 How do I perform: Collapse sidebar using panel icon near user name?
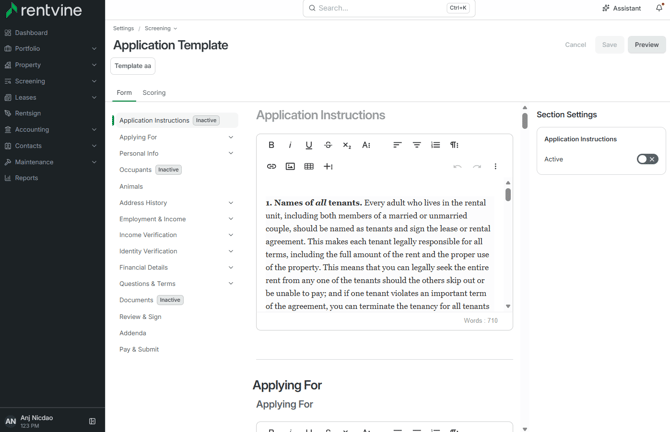92,421
